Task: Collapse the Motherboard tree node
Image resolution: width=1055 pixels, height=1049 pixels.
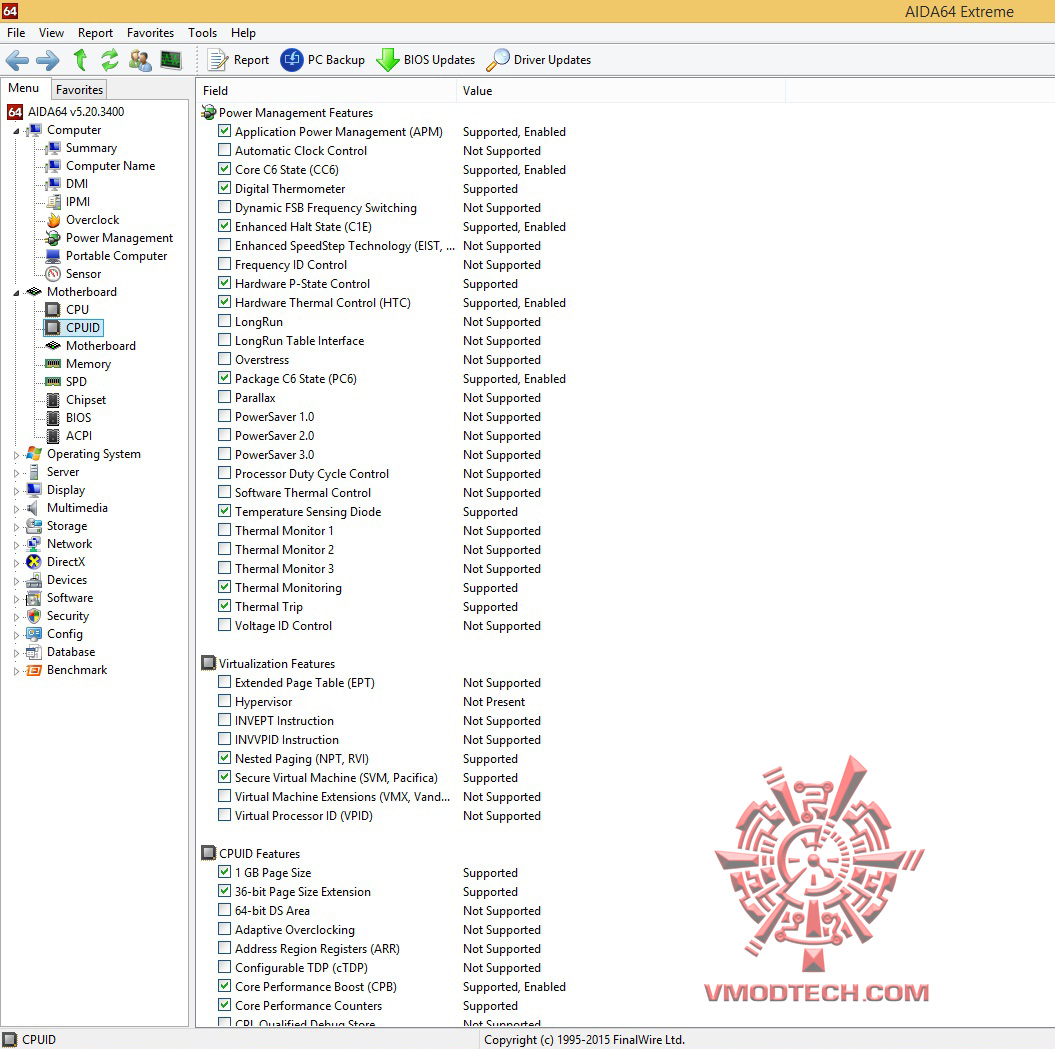Action: (x=17, y=293)
